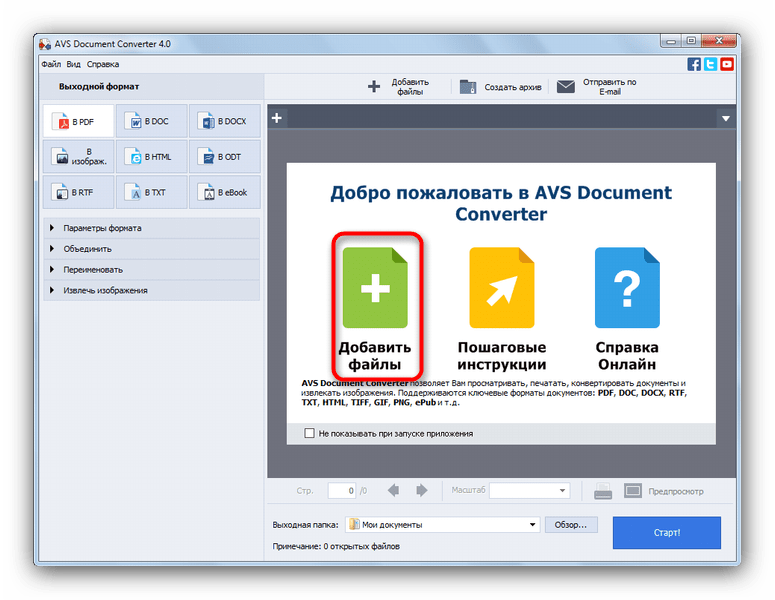Click Отправить по E-mail toolbar button

click(x=598, y=87)
